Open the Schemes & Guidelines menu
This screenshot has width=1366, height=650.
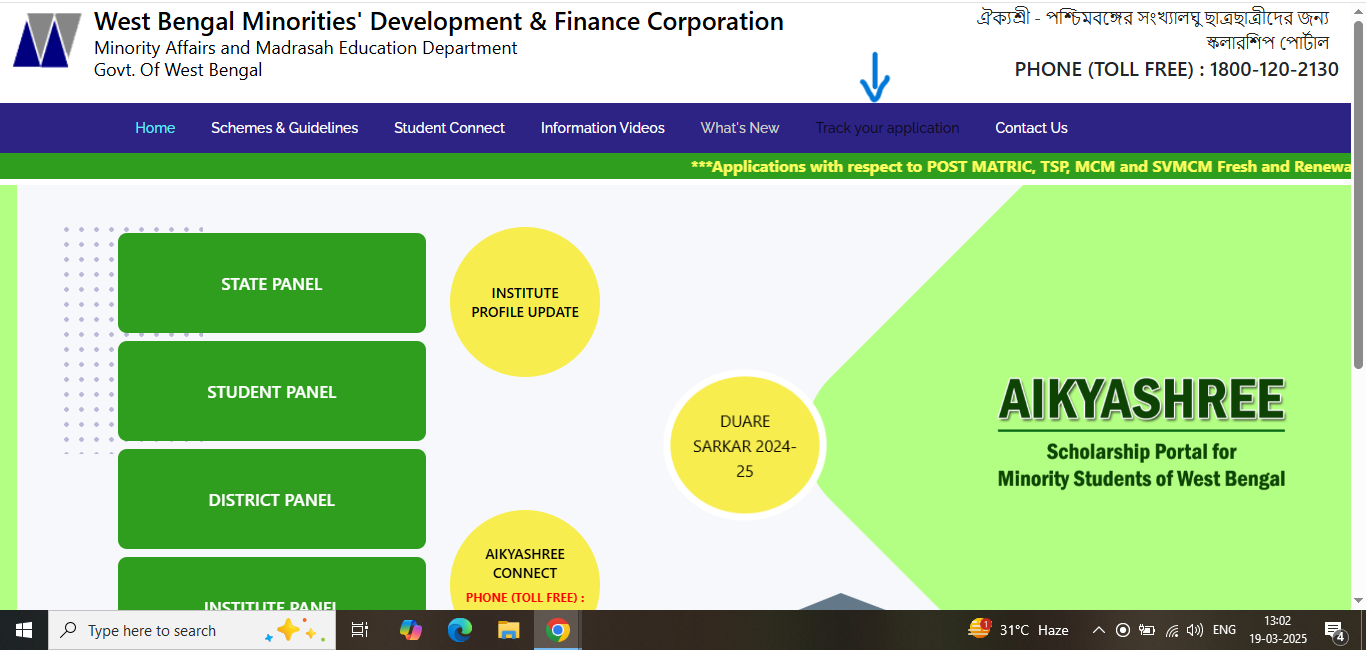click(284, 128)
